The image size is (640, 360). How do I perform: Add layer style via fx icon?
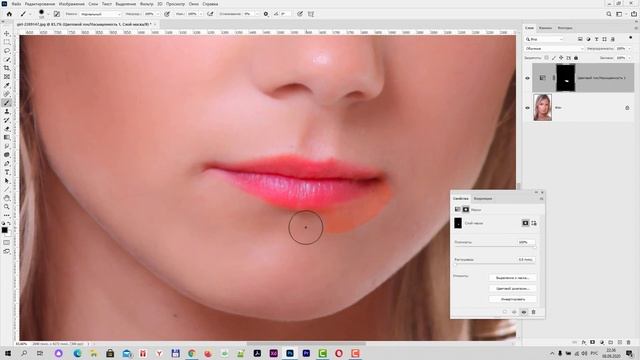584,342
